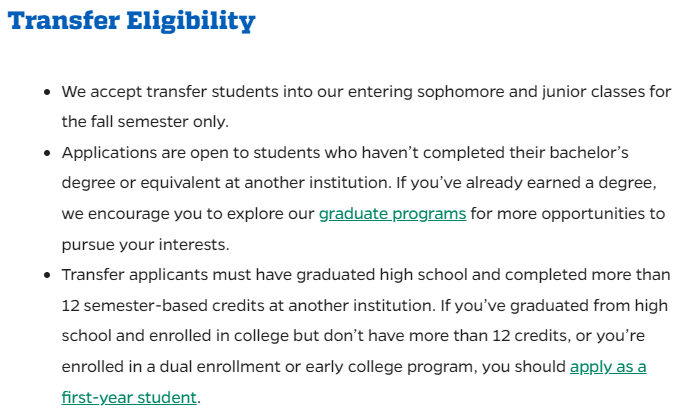Click the sentence starting 'We accept transfer students'
The height and width of the screenshot is (413, 687).
pyautogui.click(x=366, y=92)
